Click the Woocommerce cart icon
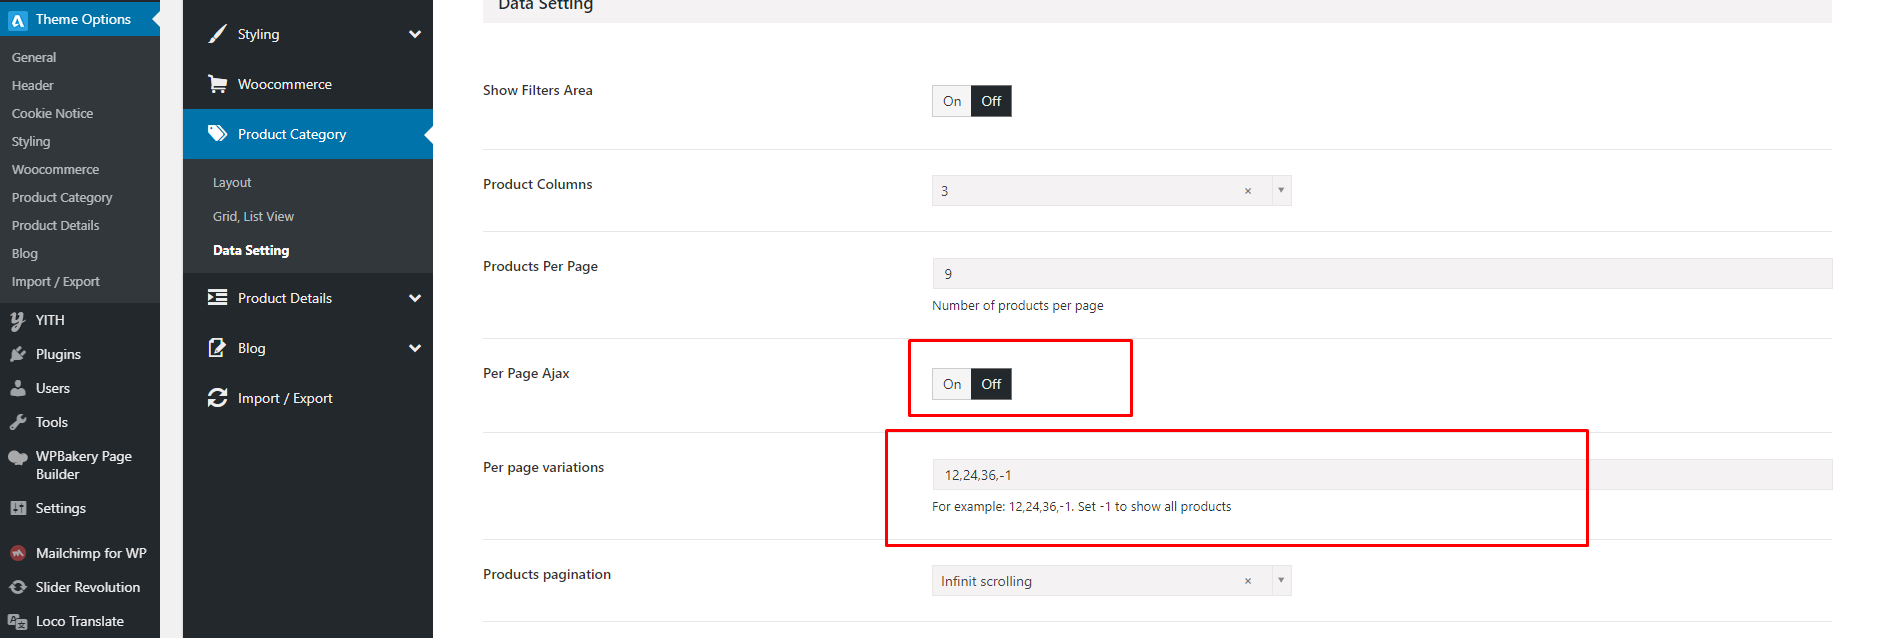Viewport: 1880px width, 638px height. (217, 84)
